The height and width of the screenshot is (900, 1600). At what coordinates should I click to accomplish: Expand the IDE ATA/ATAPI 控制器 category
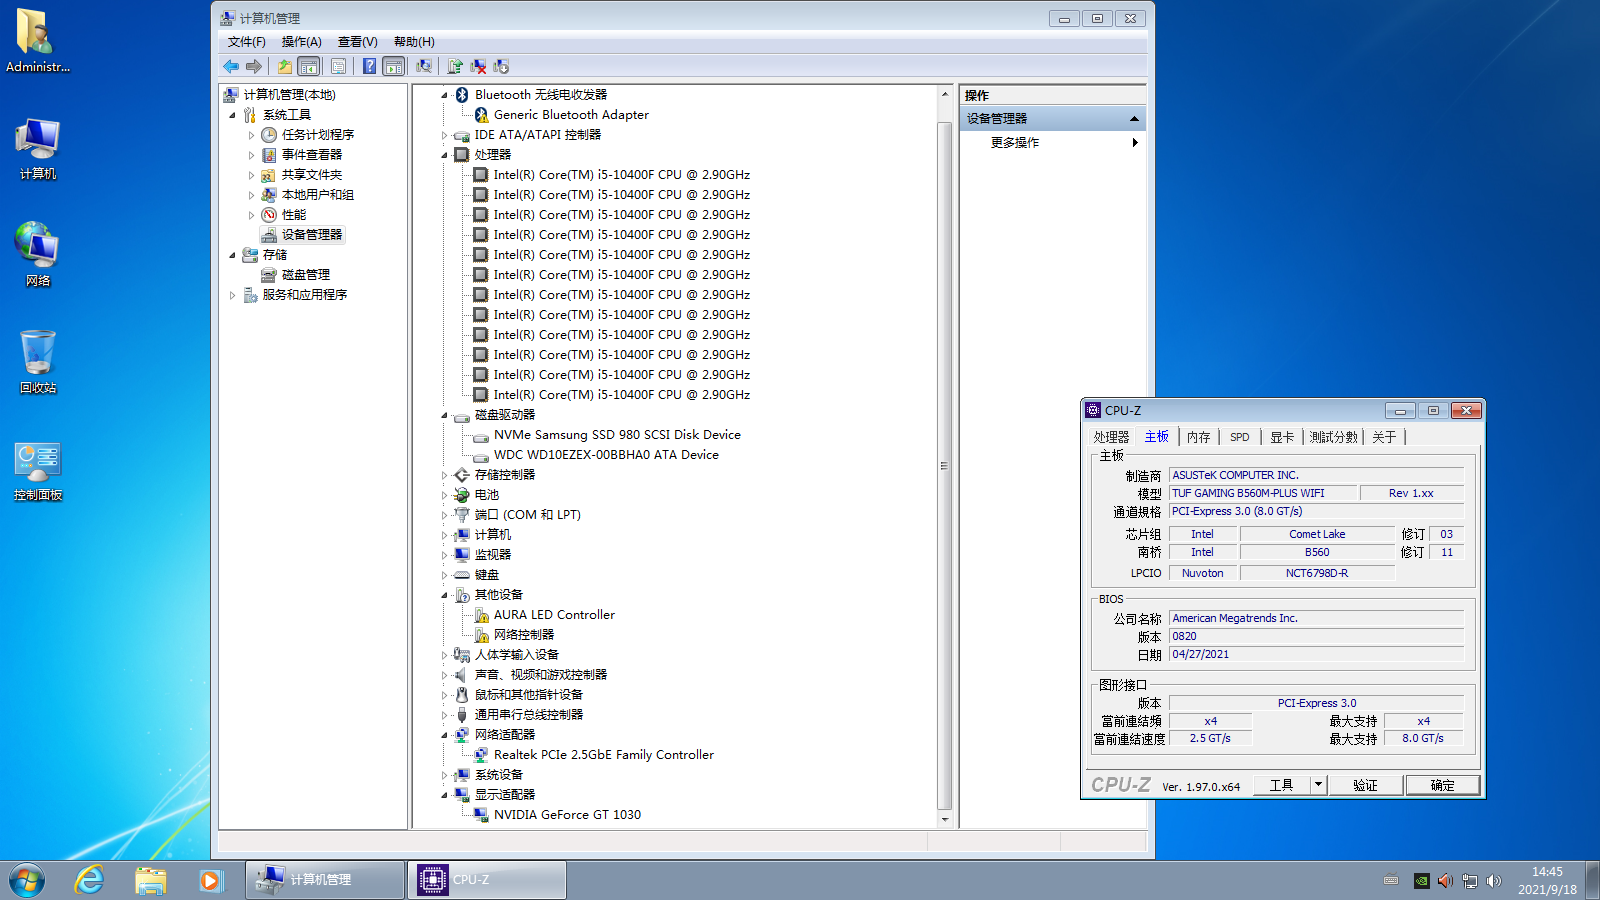445,135
